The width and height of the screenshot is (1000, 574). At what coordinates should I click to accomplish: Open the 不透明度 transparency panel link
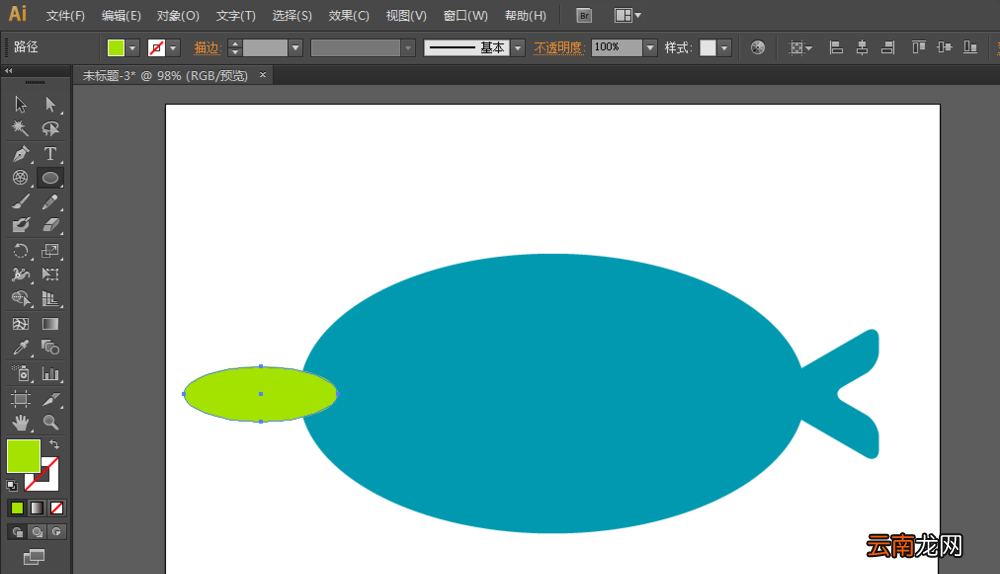tap(557, 48)
